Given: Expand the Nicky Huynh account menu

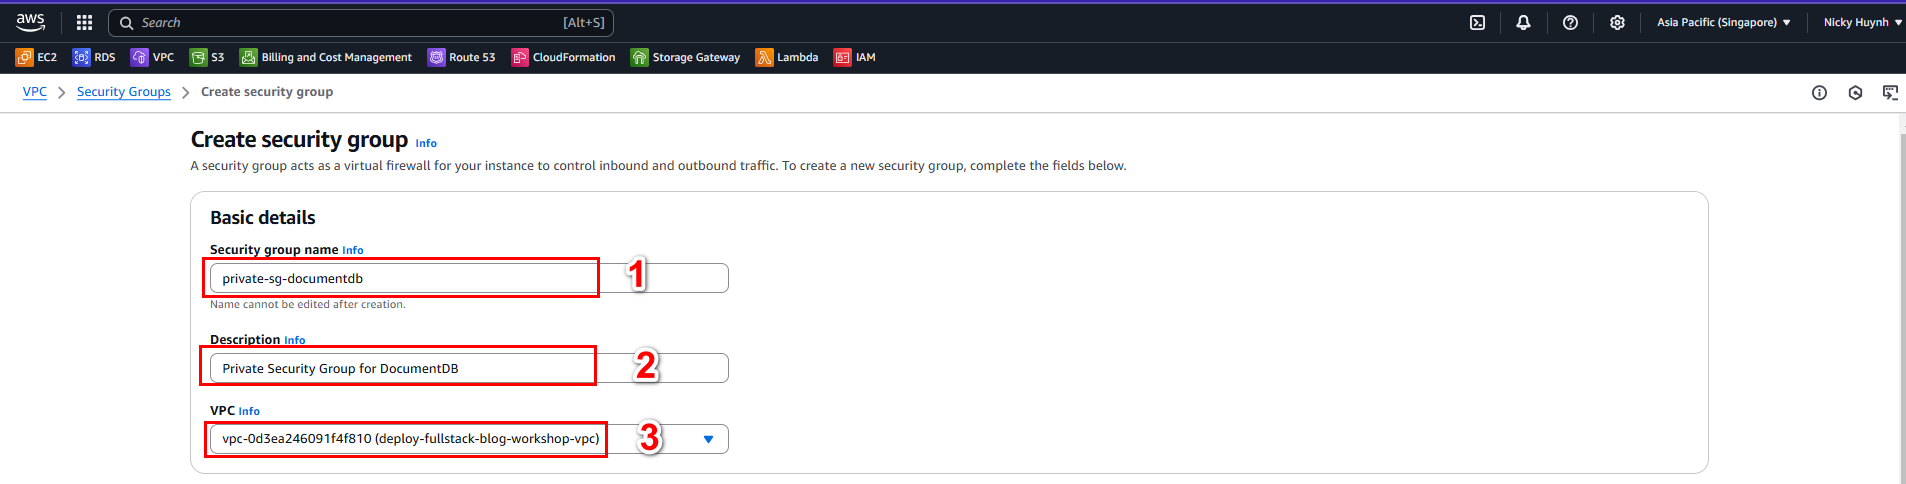Looking at the screenshot, I should [x=1862, y=22].
